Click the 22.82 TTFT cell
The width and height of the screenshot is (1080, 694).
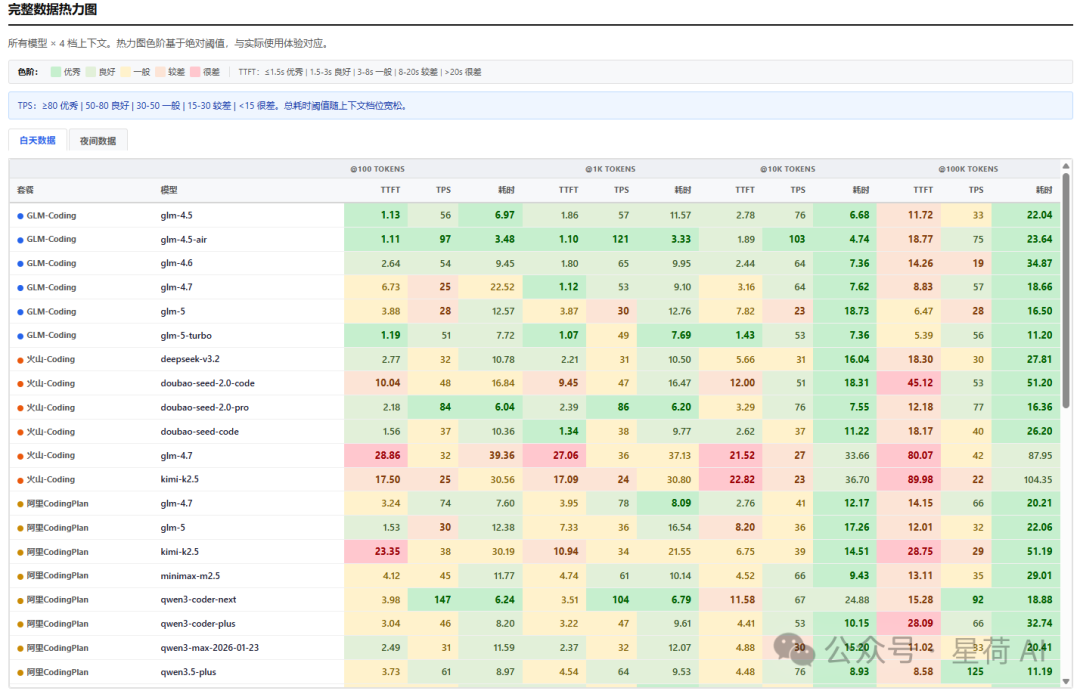(x=731, y=480)
